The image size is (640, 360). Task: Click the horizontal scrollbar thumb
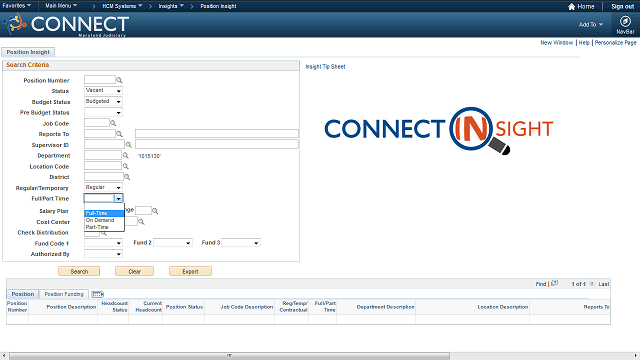point(229,356)
